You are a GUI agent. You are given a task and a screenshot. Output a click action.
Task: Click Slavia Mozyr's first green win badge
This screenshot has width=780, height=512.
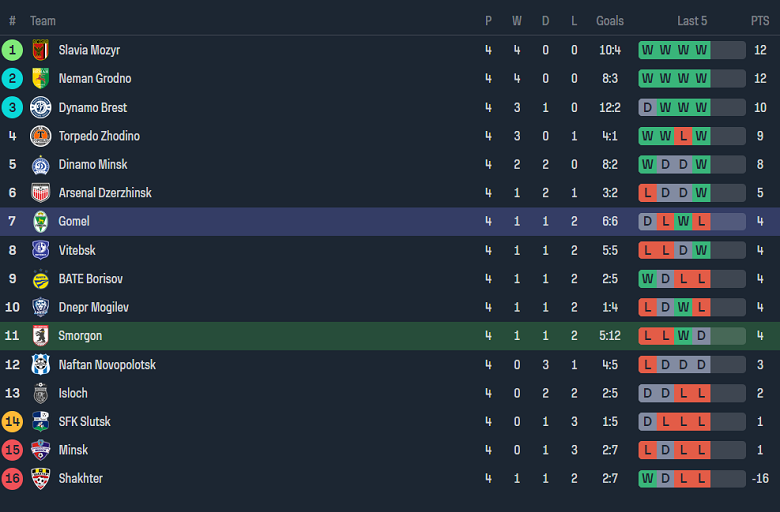648,50
